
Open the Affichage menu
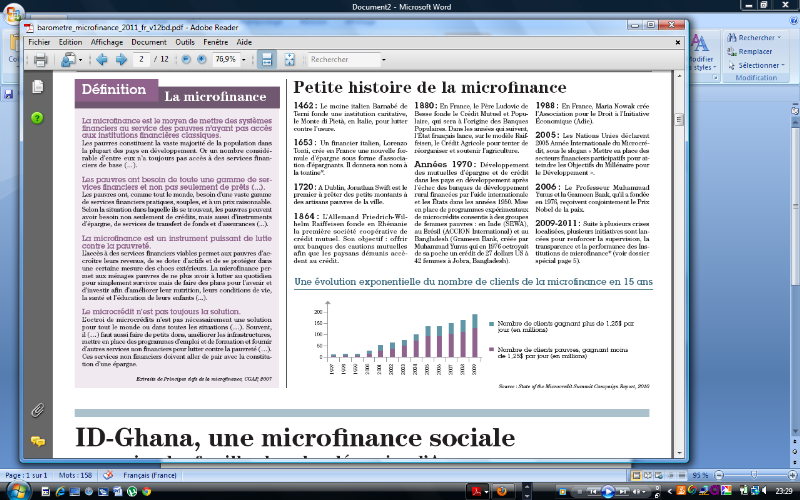[x=107, y=42]
